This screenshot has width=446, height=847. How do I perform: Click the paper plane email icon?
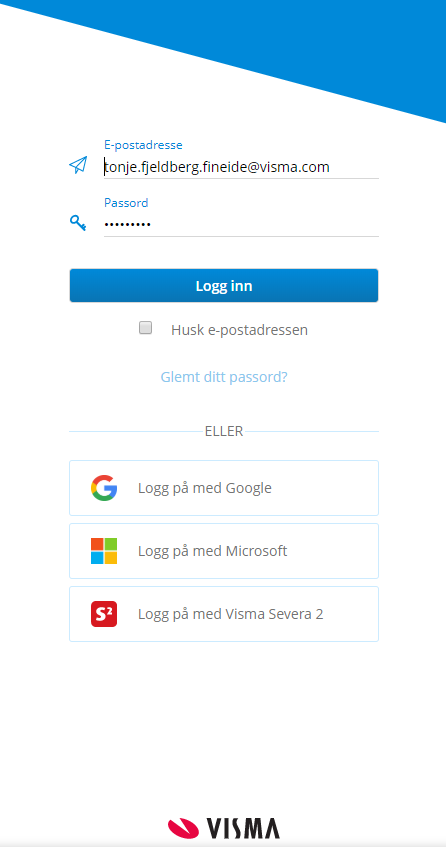78,165
